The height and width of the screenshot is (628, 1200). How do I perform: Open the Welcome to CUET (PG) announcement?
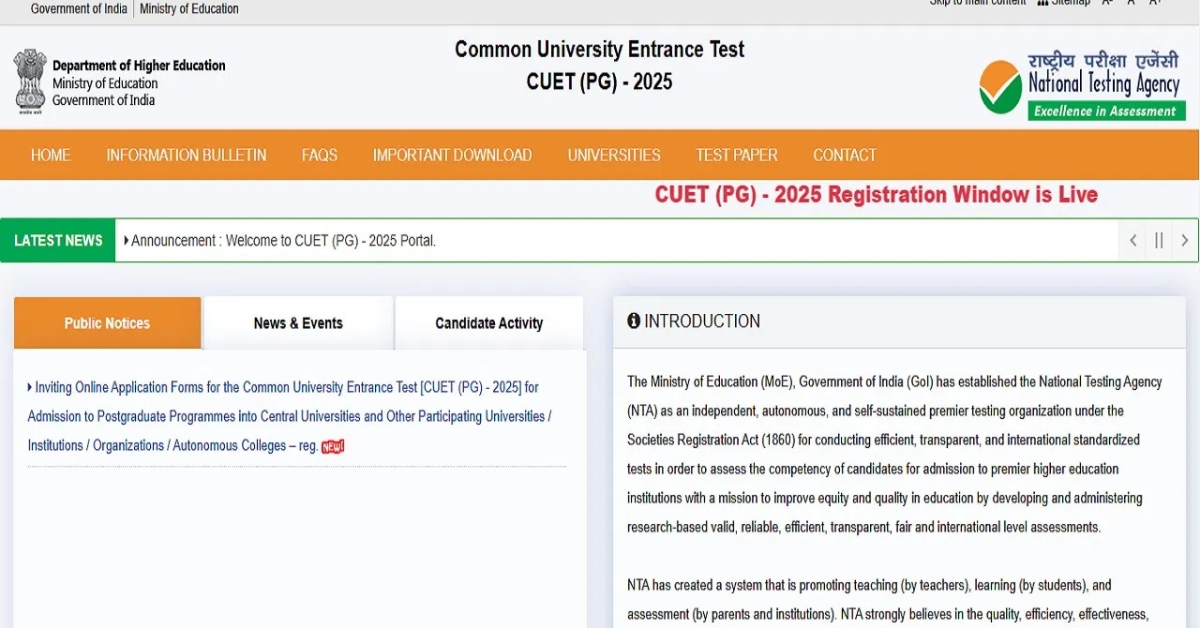point(284,241)
